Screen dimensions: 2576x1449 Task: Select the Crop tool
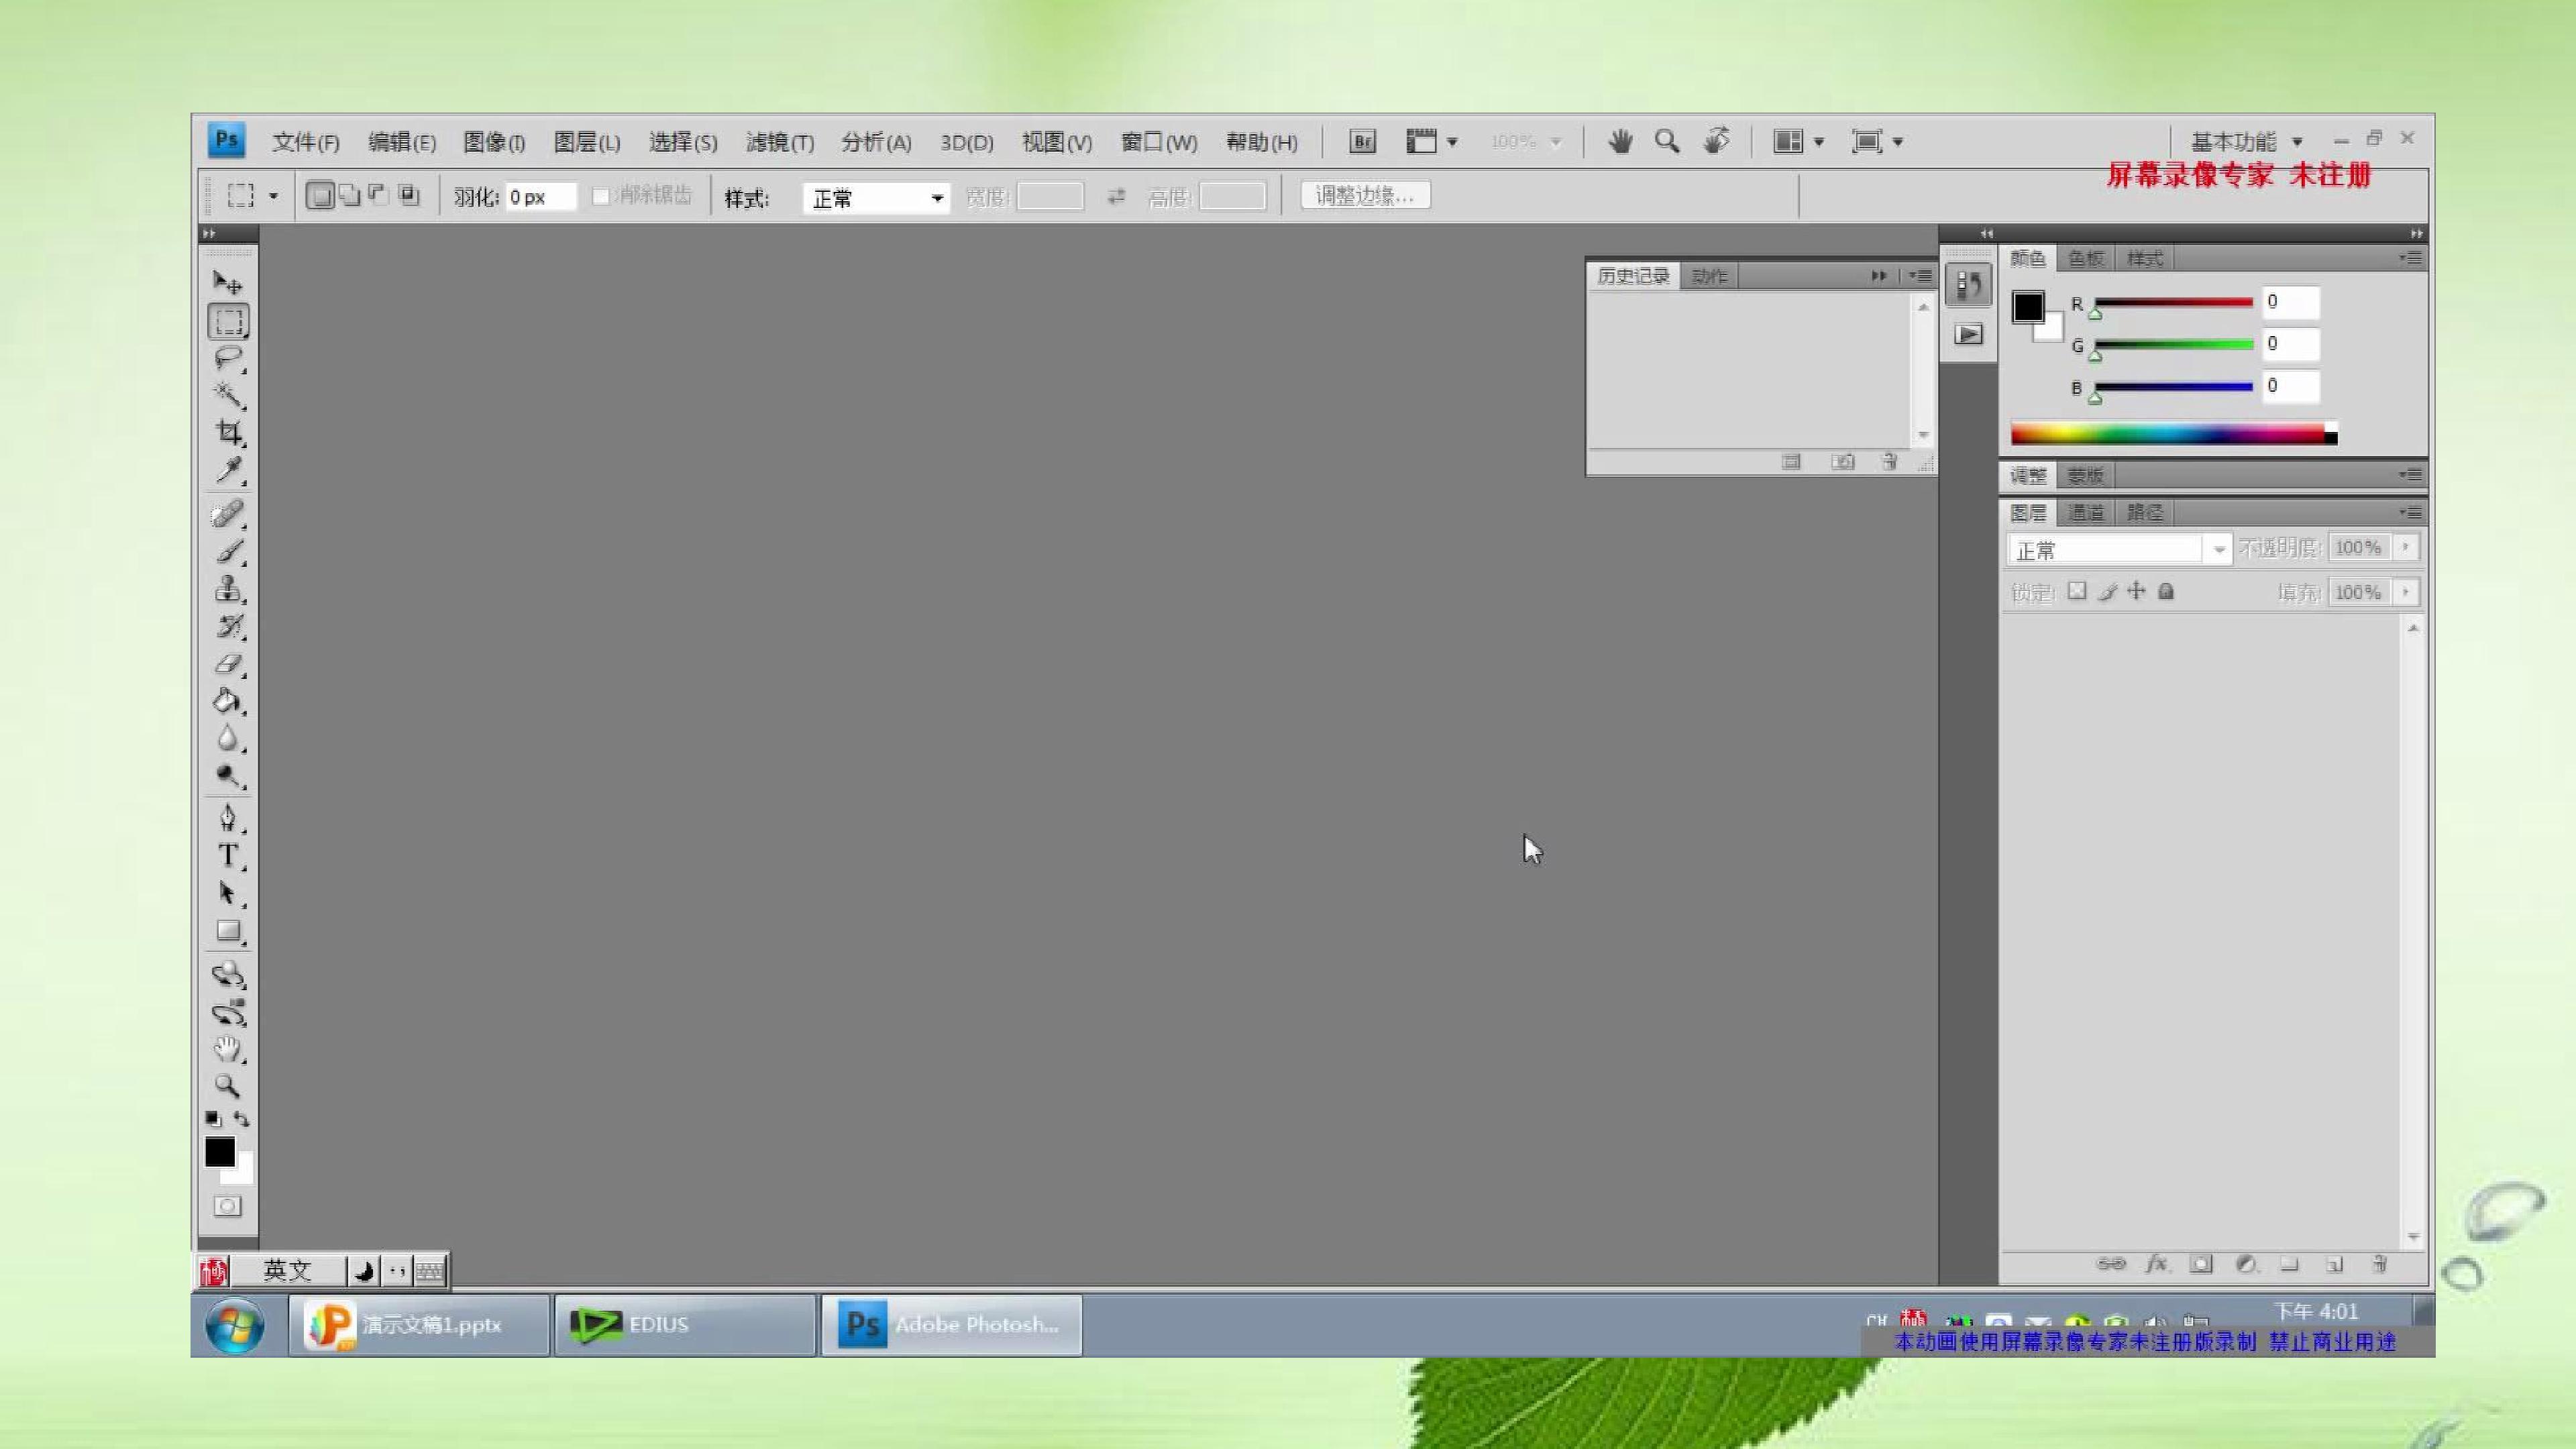pyautogui.click(x=228, y=432)
